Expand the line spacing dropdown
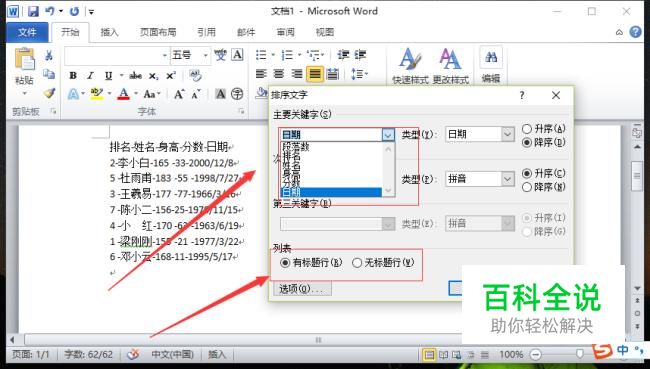650x369 pixels. pos(366,74)
